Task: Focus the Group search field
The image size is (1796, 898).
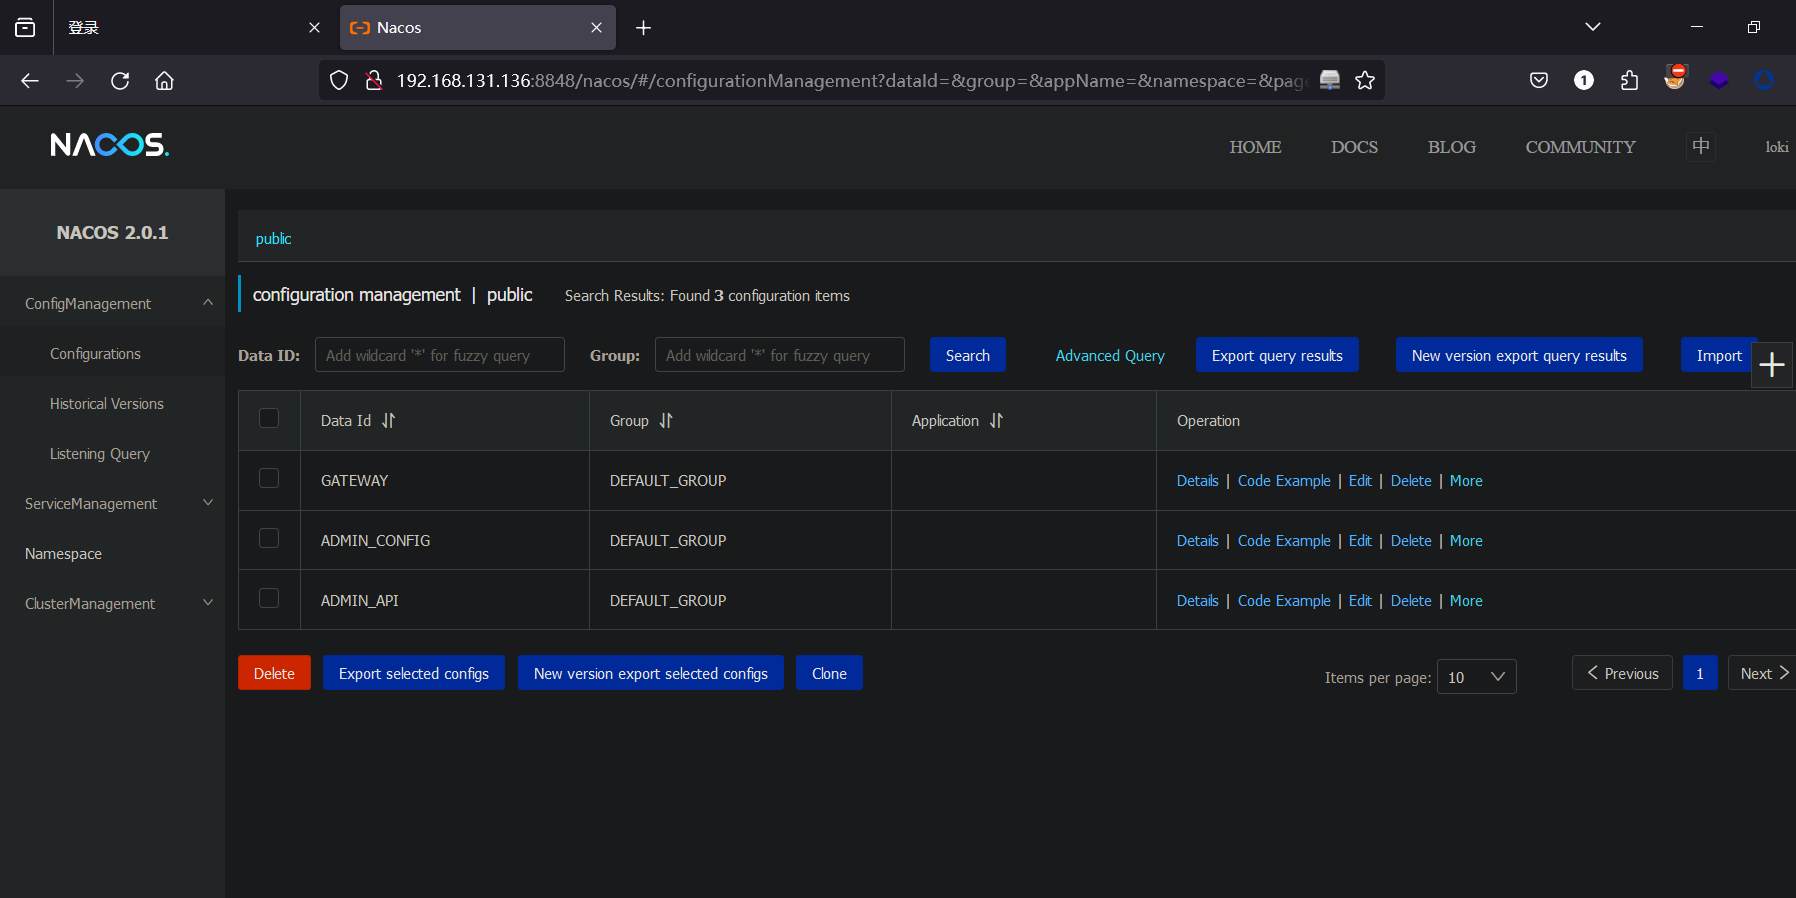Action: [780, 355]
